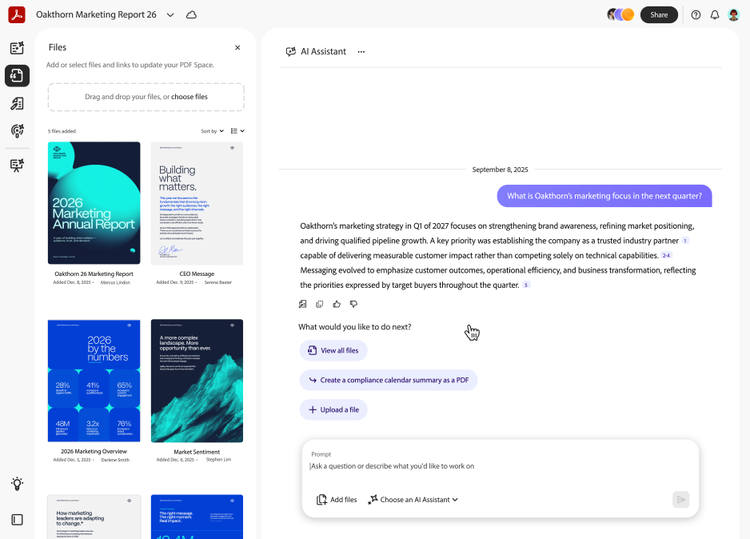750x539 pixels.
Task: Click the lightbulb tips icon
Action: coord(17,484)
